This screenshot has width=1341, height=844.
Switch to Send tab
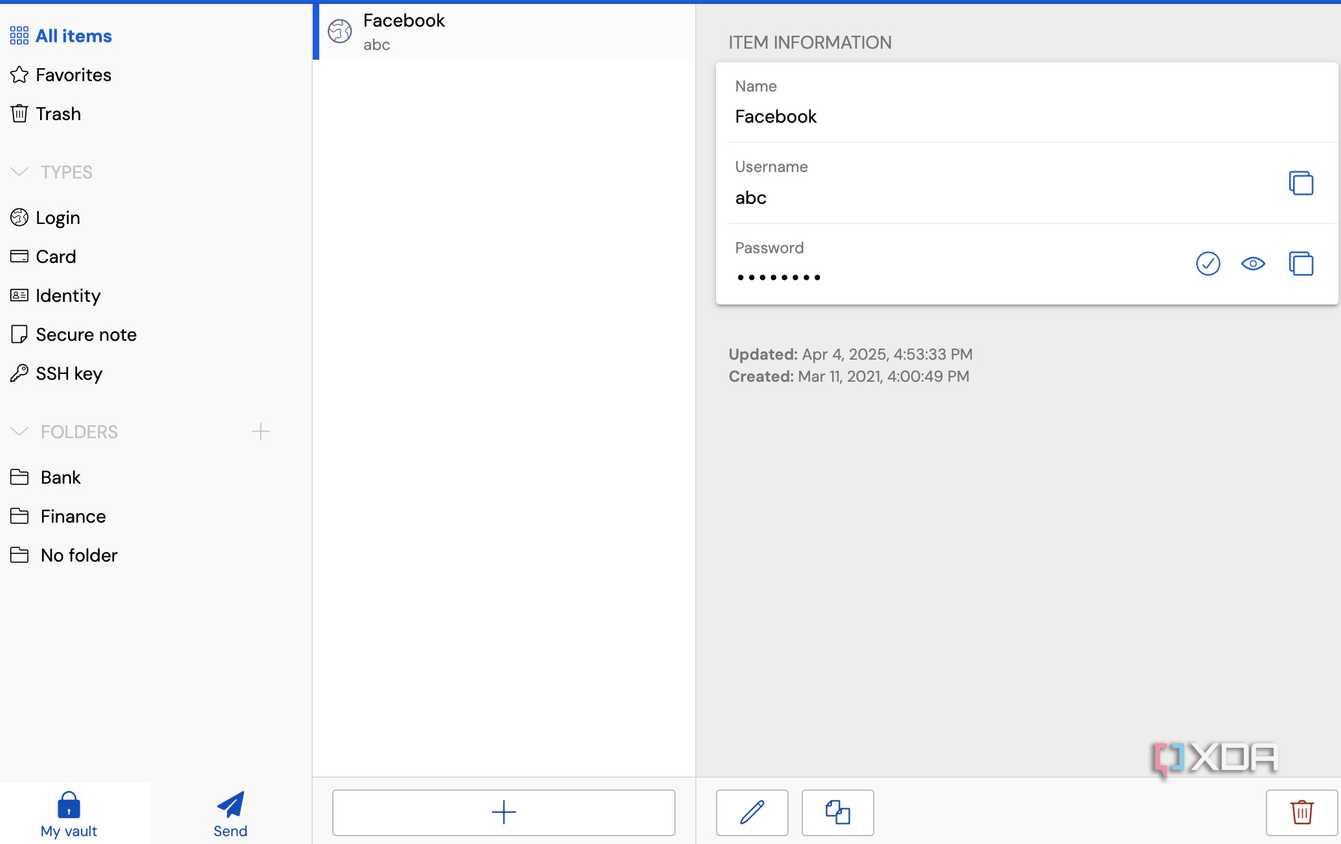point(230,814)
